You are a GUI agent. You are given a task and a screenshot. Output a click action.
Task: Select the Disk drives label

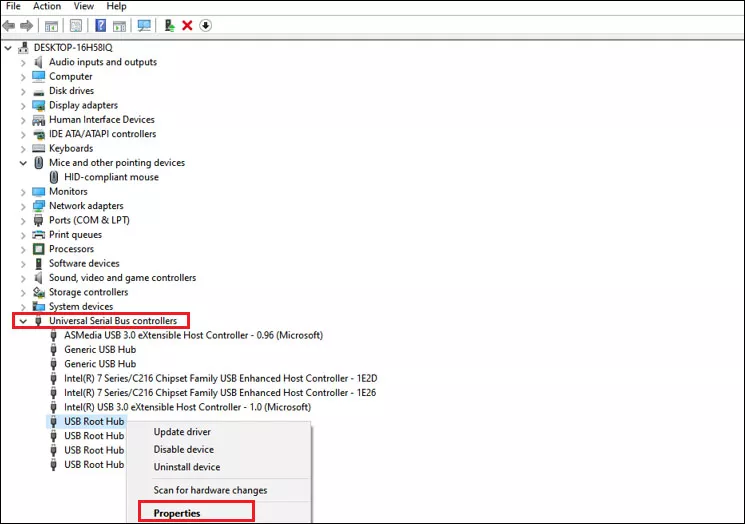point(71,91)
